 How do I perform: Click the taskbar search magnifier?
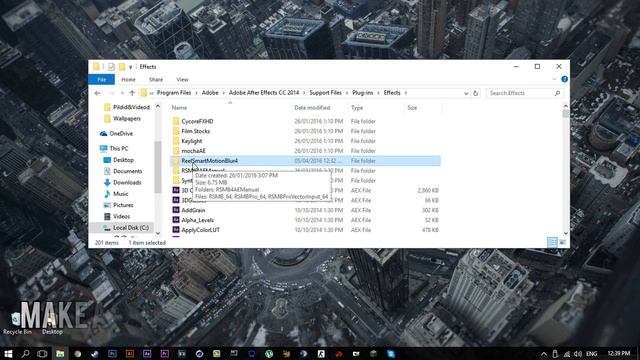(x=25, y=354)
